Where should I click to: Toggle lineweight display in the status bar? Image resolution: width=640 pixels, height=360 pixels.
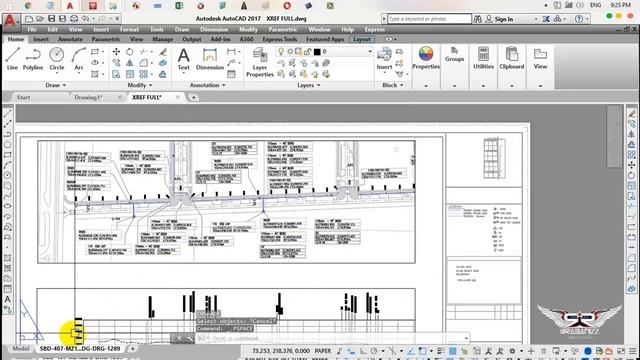441,351
